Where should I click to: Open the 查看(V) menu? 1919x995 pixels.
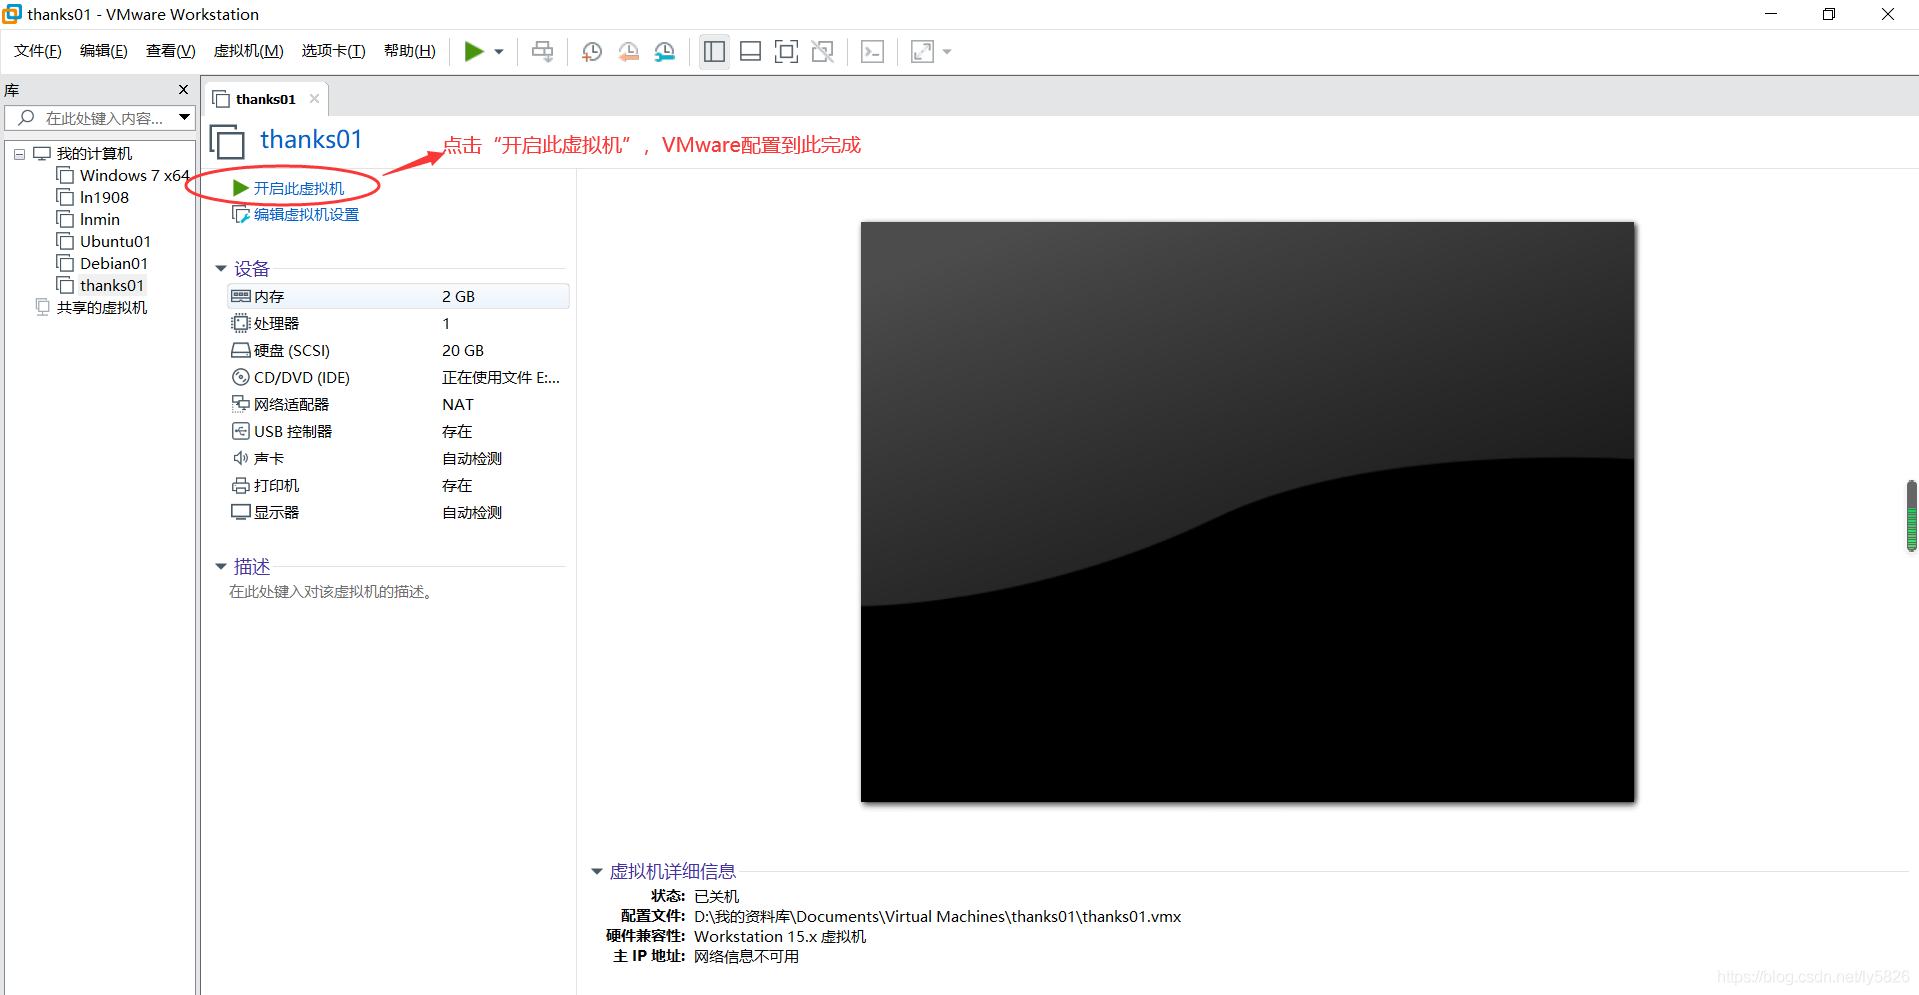coord(171,51)
